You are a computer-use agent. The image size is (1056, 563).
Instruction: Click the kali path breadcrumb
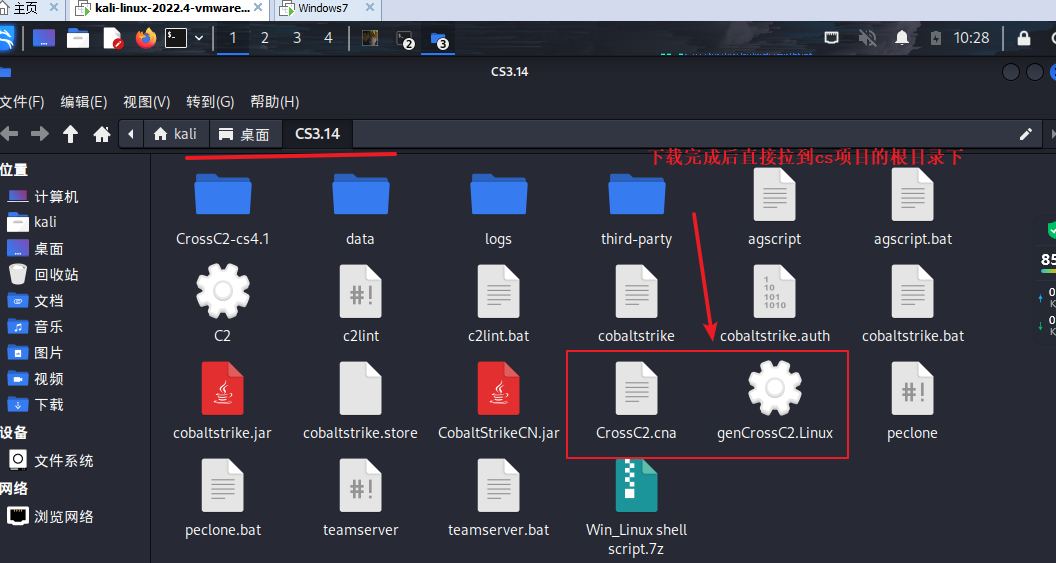(175, 134)
